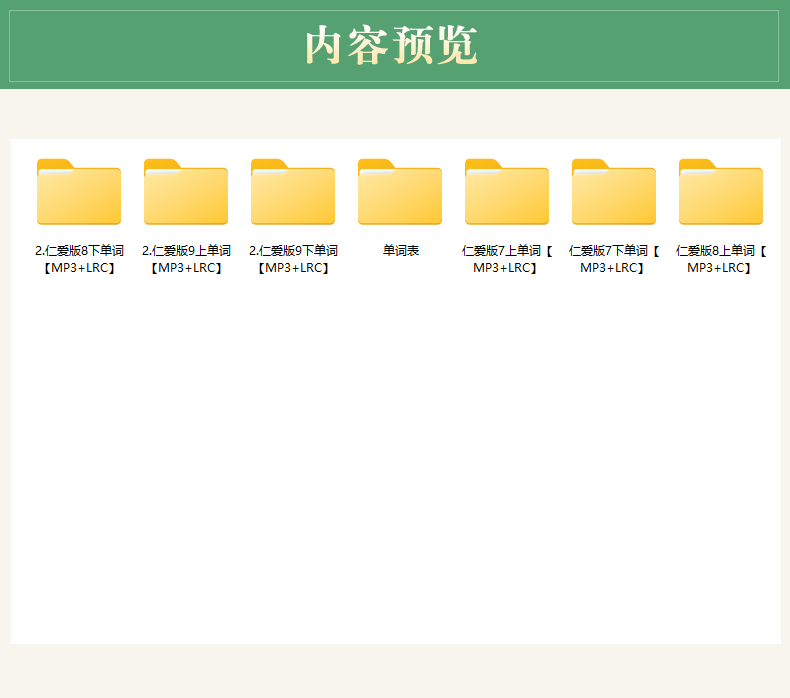Select the label 仁爱版8上单词【MP3+LRC】
Viewport: 790px width, 698px height.
point(721,259)
